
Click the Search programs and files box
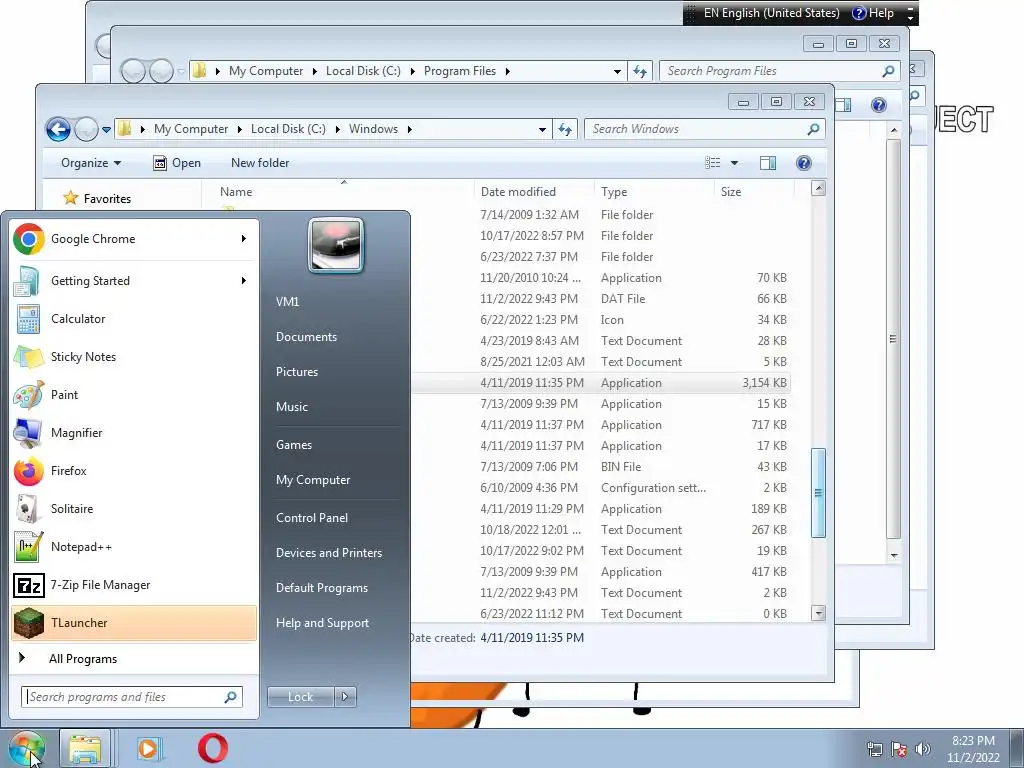[132, 697]
